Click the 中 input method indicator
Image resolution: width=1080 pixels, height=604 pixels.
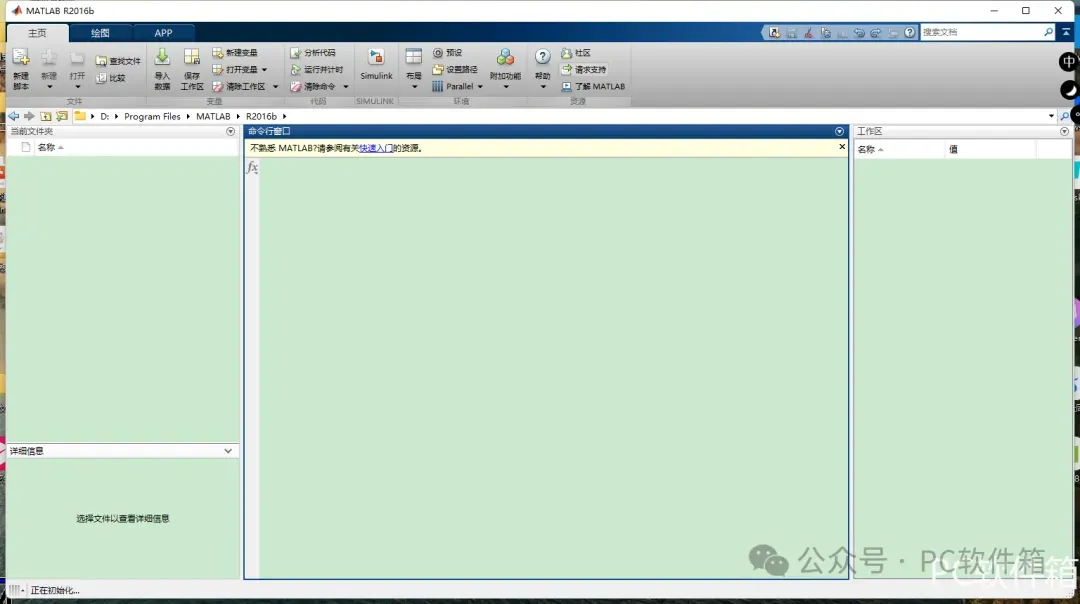(1068, 62)
